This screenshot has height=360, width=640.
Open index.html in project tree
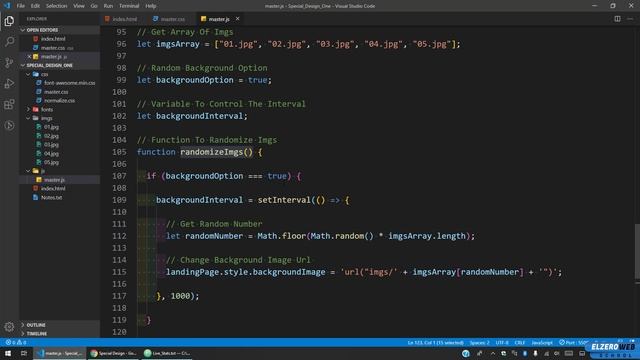(53, 189)
